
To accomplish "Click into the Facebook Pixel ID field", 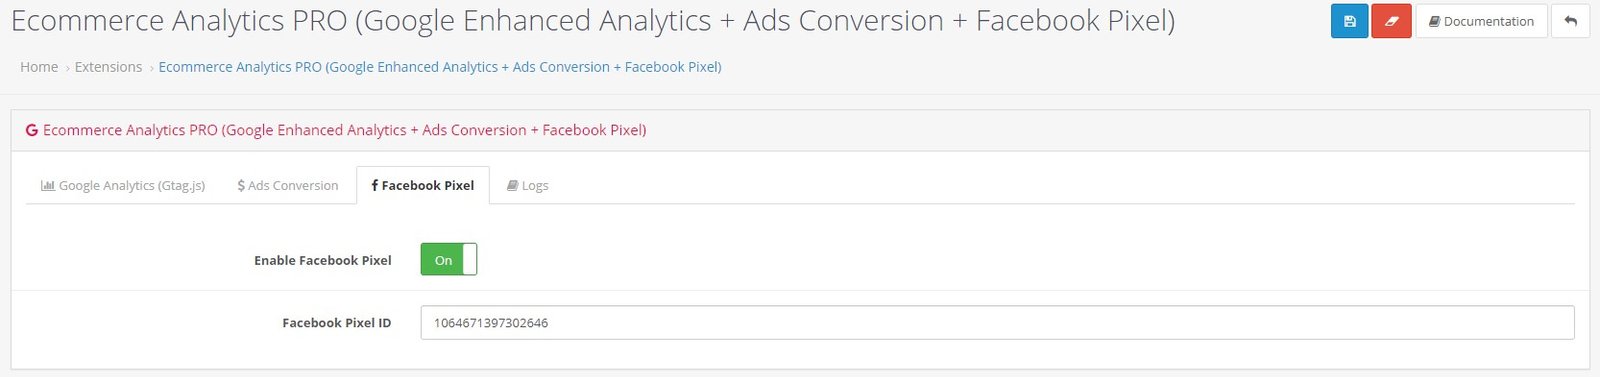I will point(997,323).
